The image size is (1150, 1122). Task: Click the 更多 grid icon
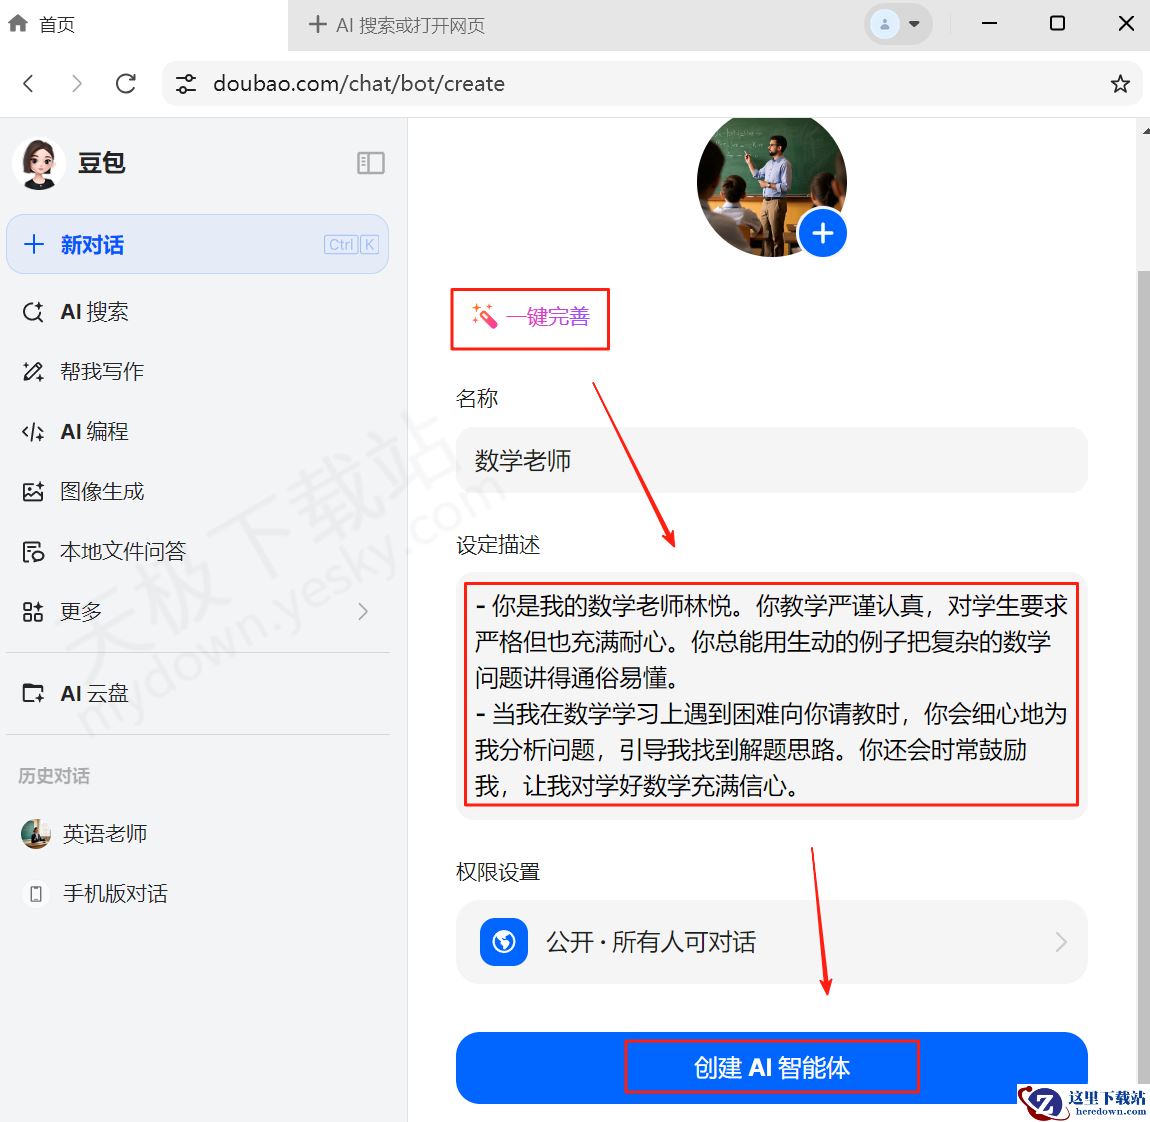tap(33, 612)
